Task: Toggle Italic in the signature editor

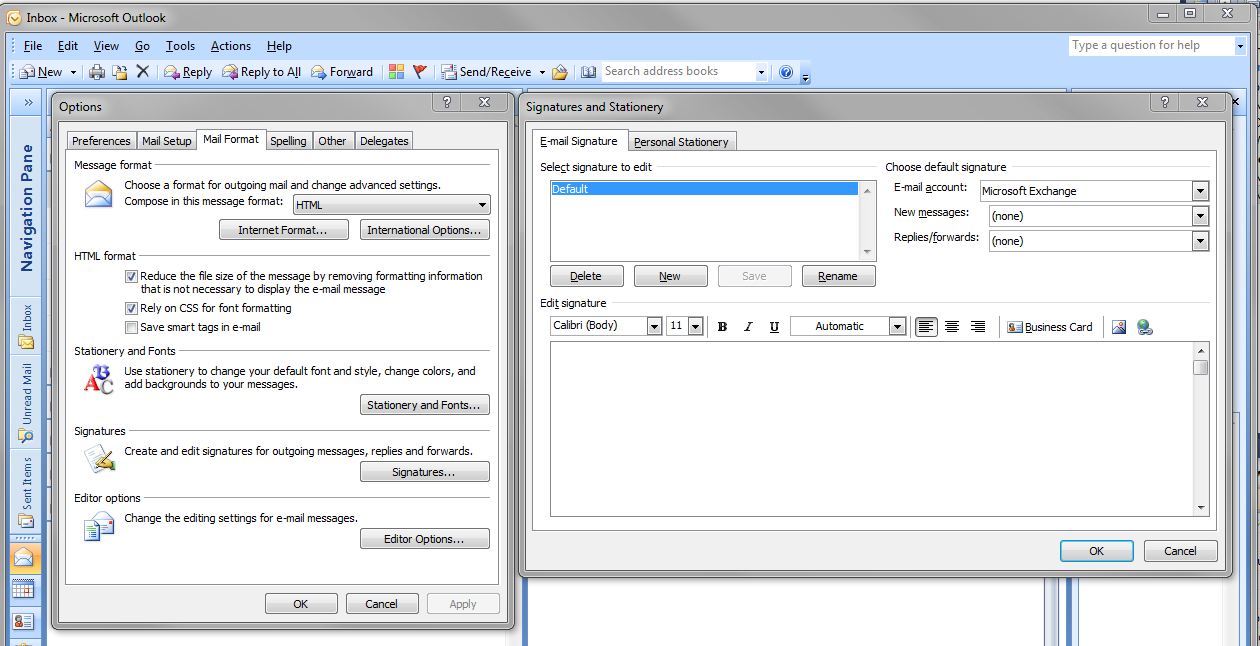Action: pos(748,327)
